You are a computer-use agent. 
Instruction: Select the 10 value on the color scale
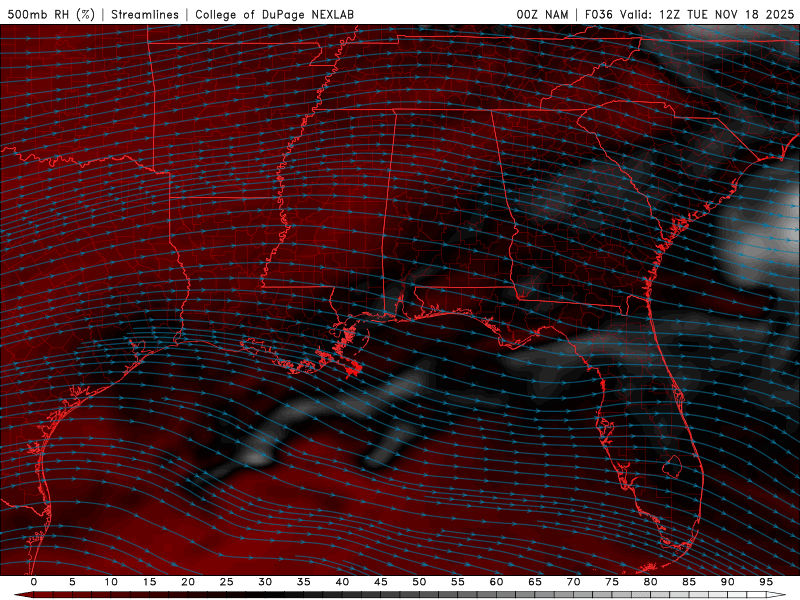click(111, 582)
